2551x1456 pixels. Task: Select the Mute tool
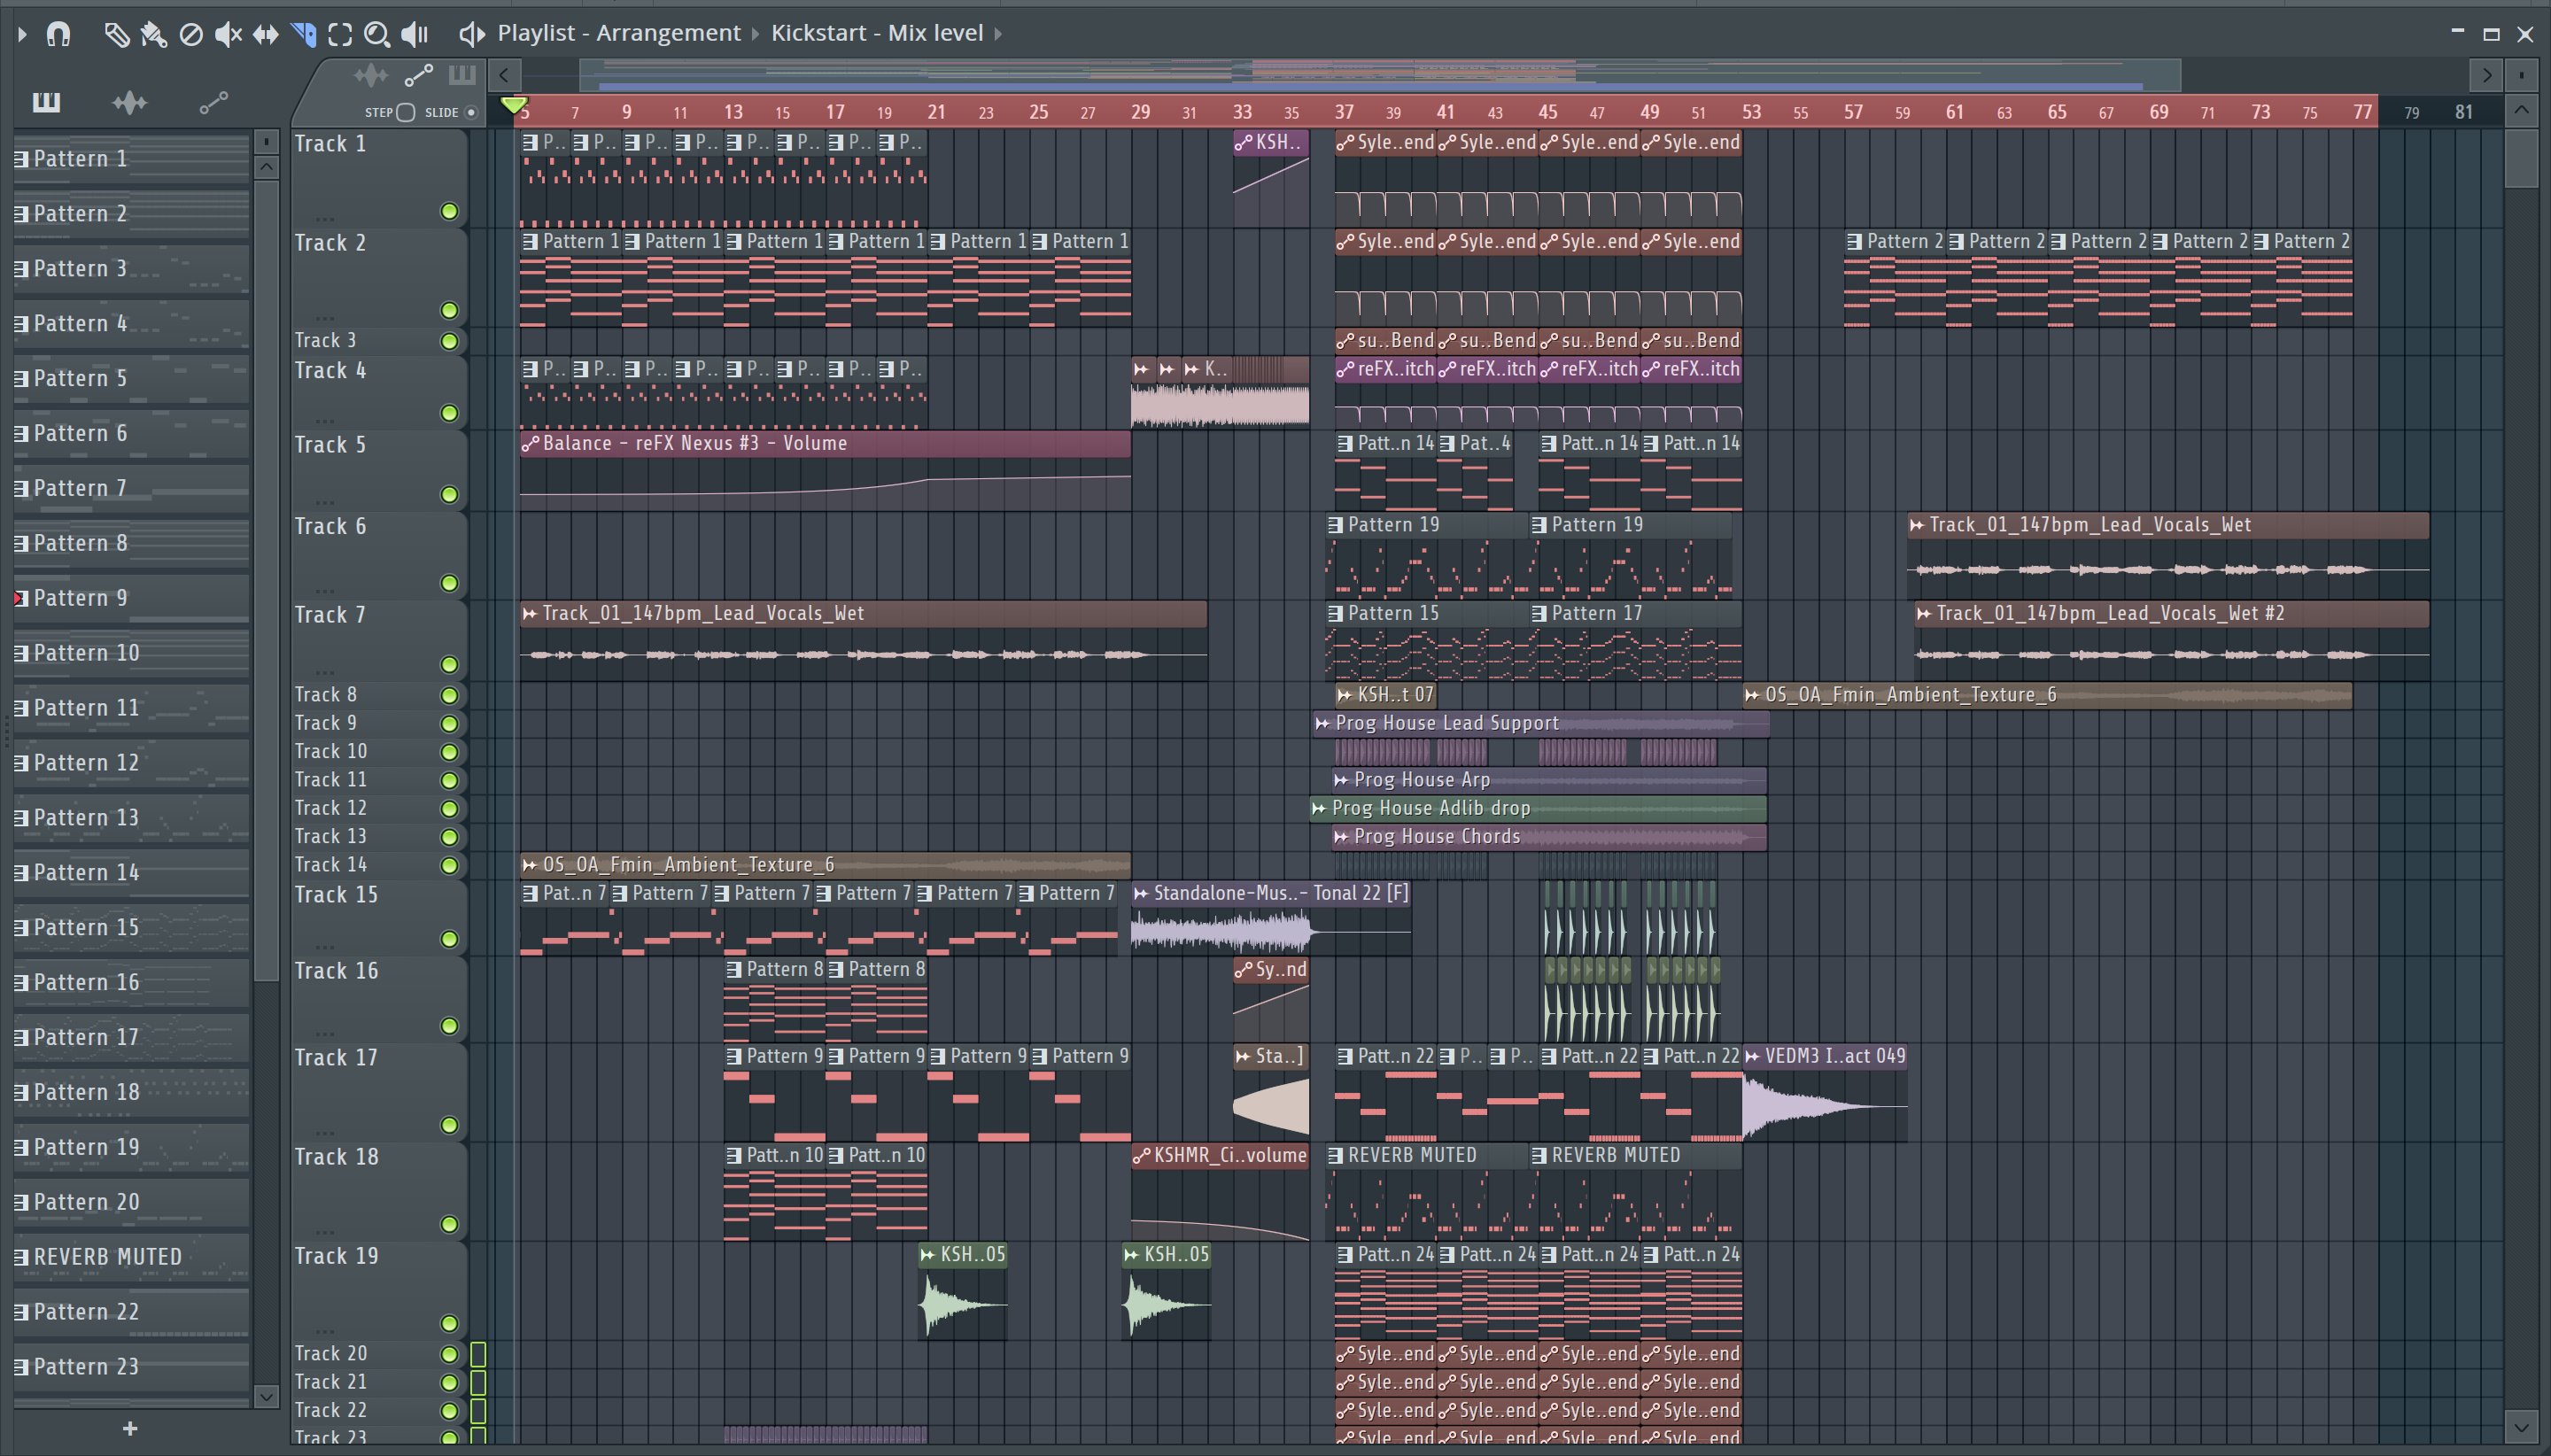pos(228,34)
